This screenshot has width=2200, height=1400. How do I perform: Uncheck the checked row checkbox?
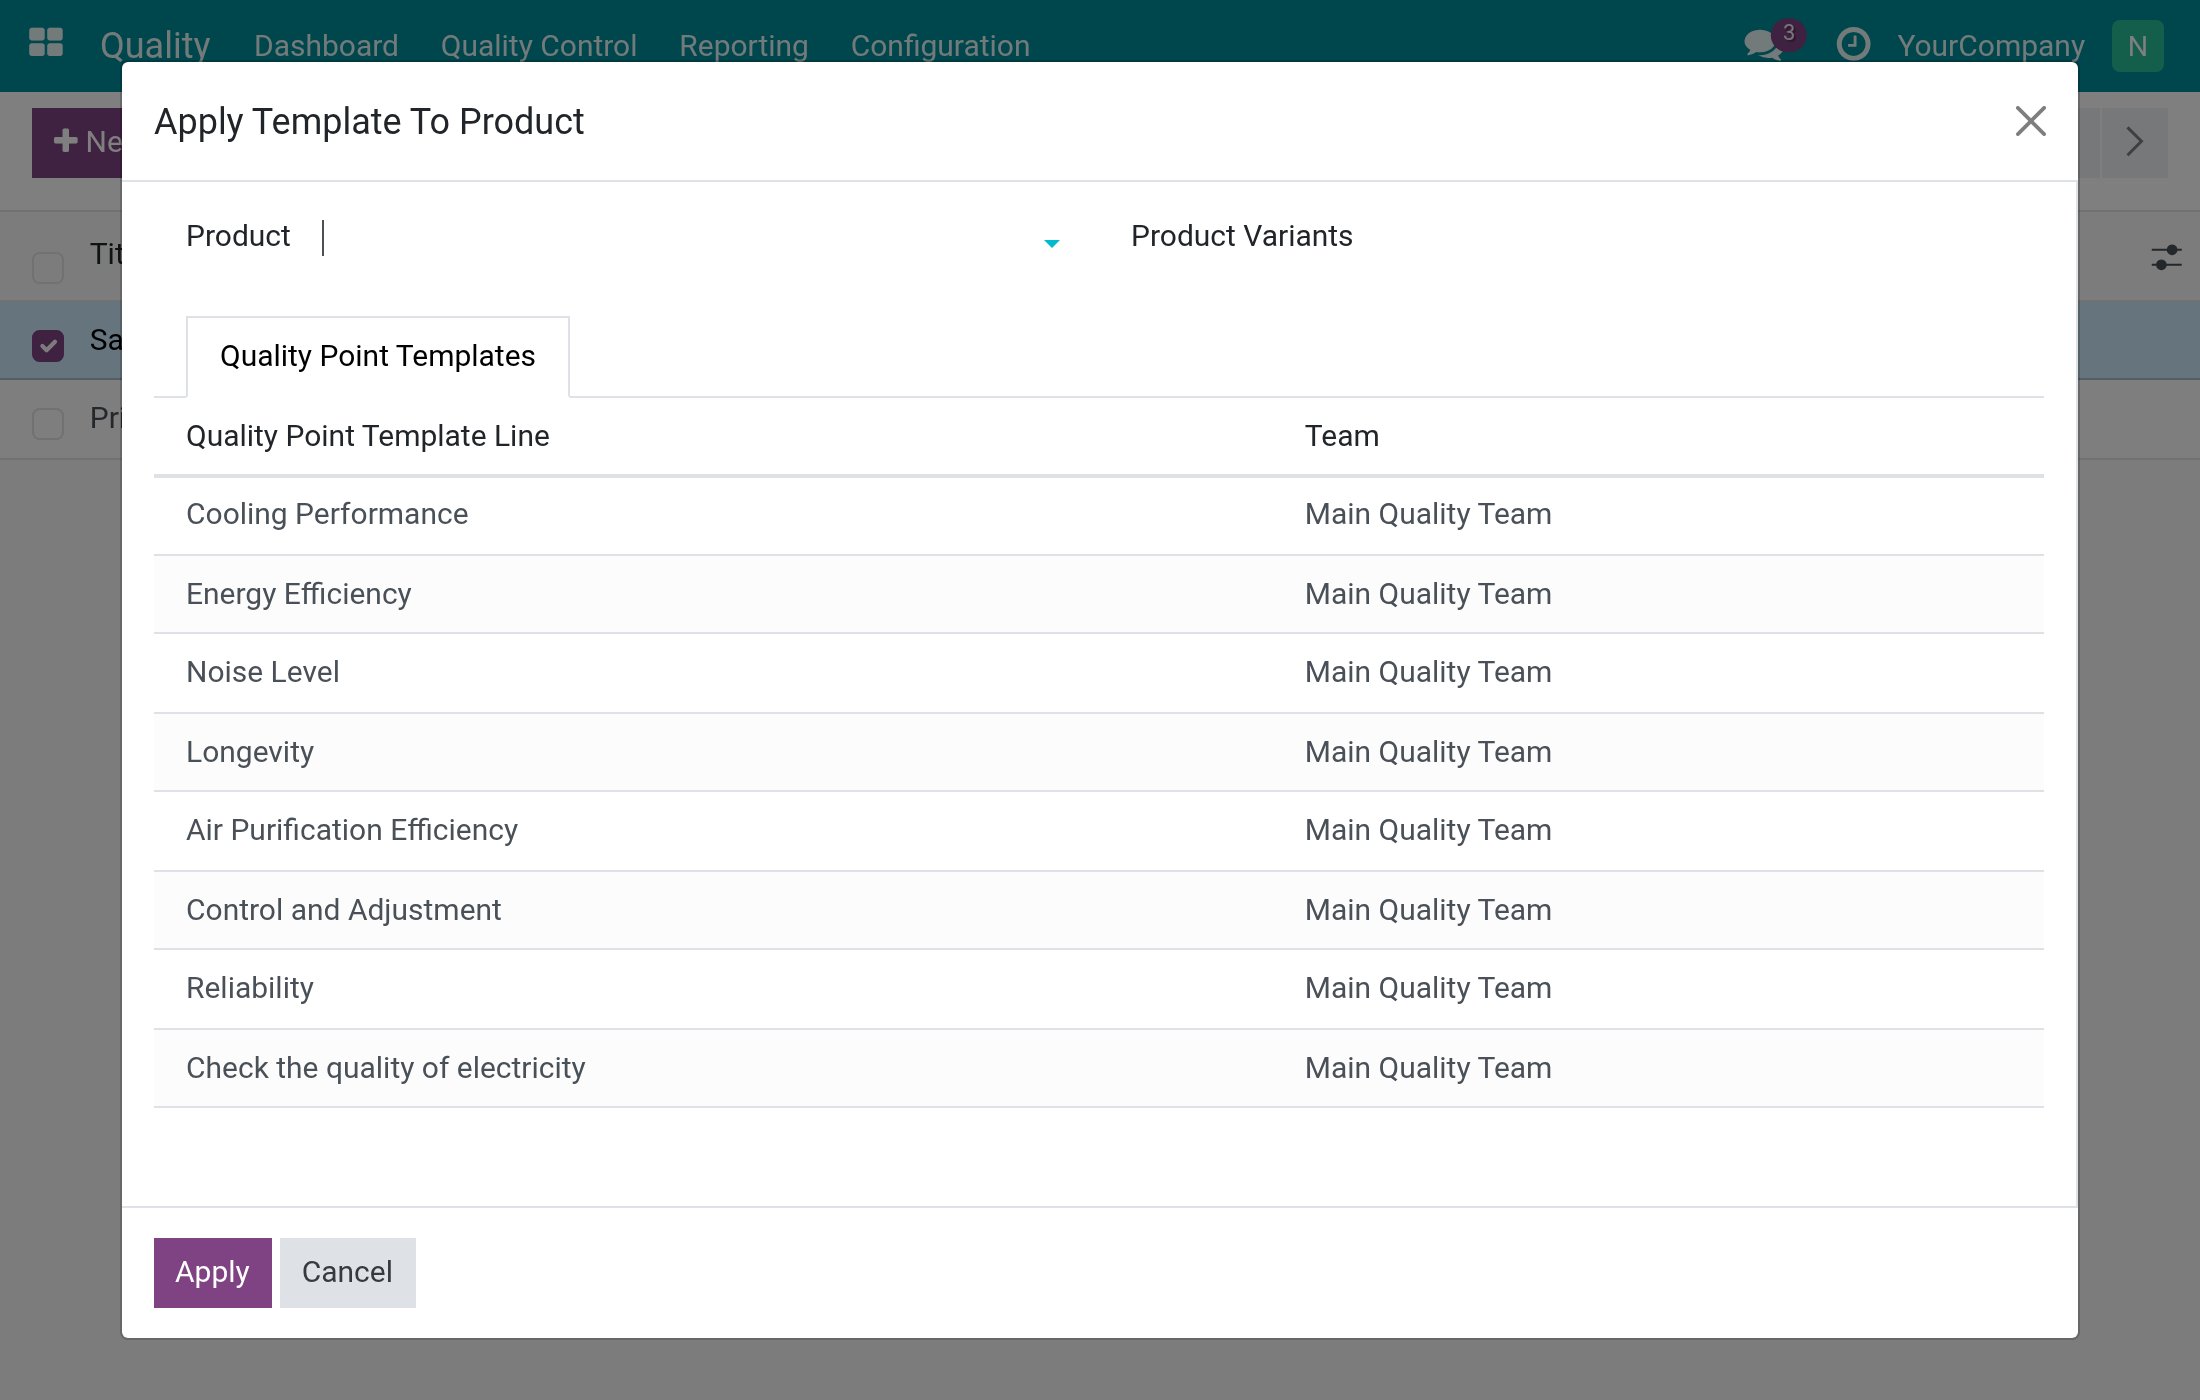point(48,345)
